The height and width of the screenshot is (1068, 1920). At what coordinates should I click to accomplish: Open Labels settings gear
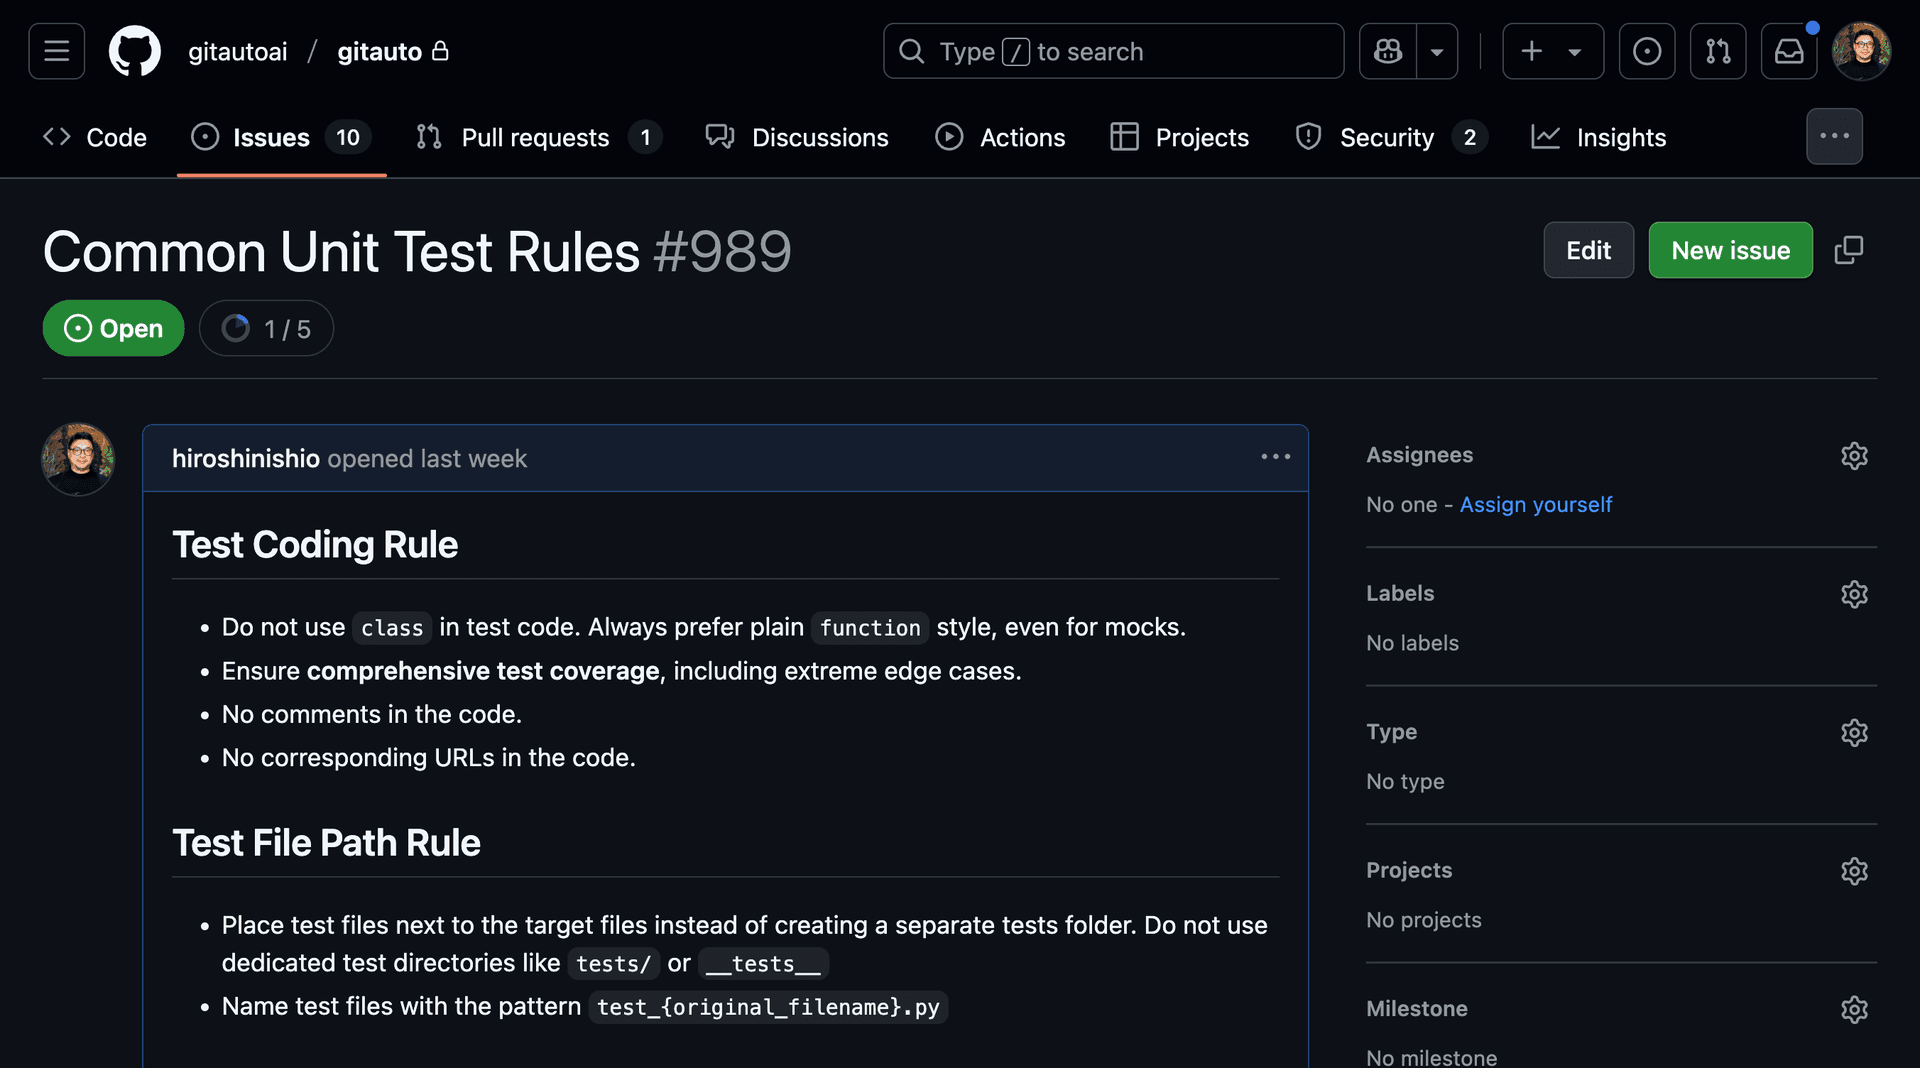[x=1854, y=594]
